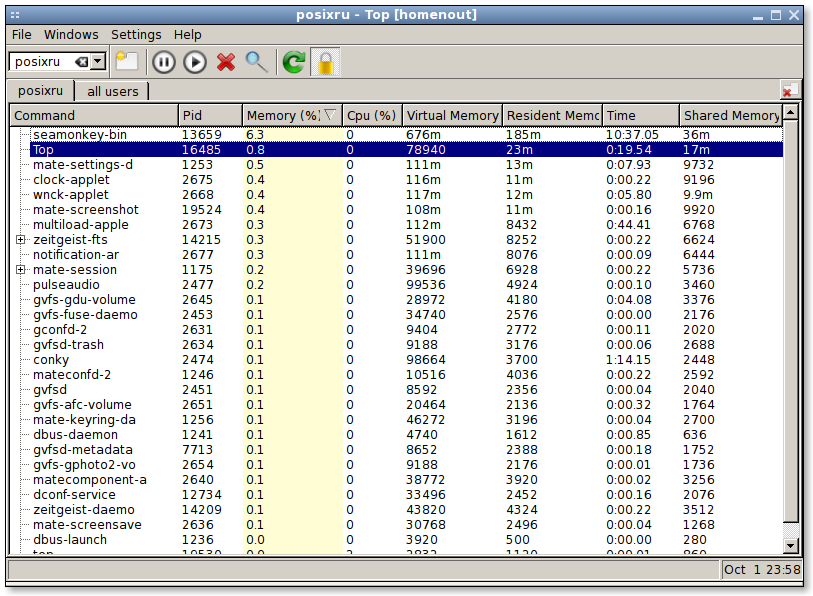Click the Oct 1 23:58 status bar clock
Viewport: 813px width, 596px height.
pos(762,570)
